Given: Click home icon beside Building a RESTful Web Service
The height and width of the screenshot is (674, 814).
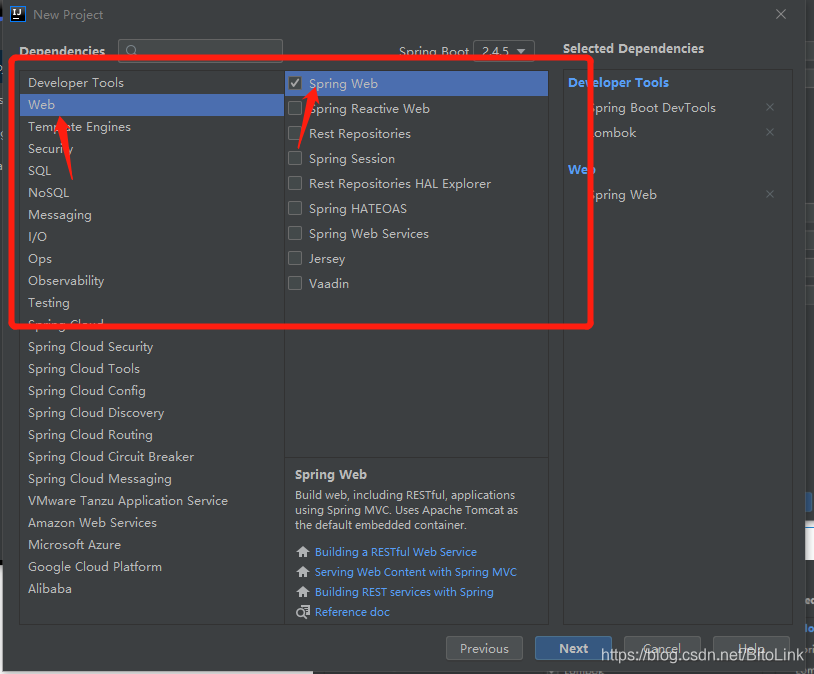Looking at the screenshot, I should point(303,551).
